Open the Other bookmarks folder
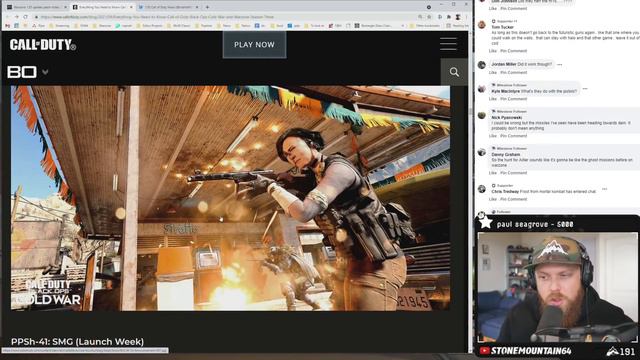The height and width of the screenshot is (360, 640). click(425, 25)
